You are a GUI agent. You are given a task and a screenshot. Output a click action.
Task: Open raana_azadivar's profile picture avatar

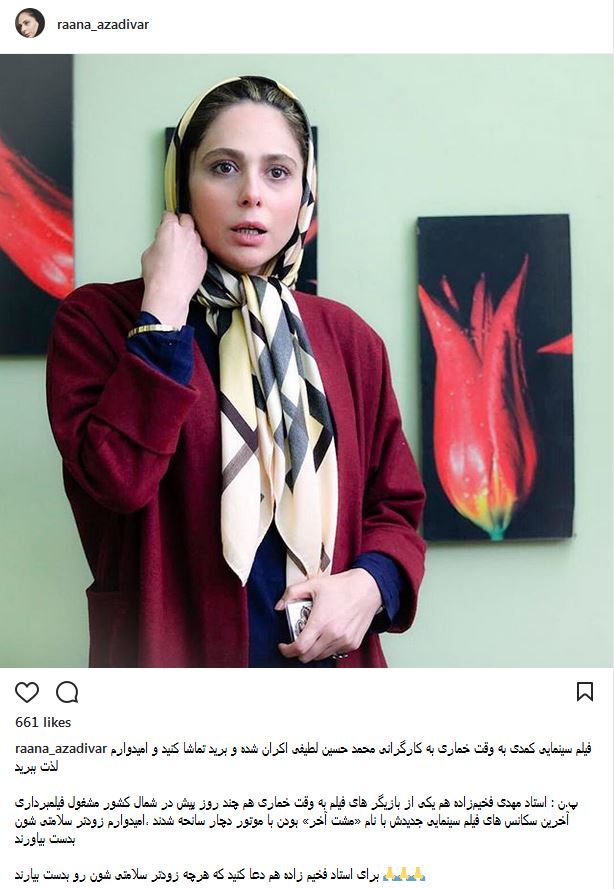point(29,23)
